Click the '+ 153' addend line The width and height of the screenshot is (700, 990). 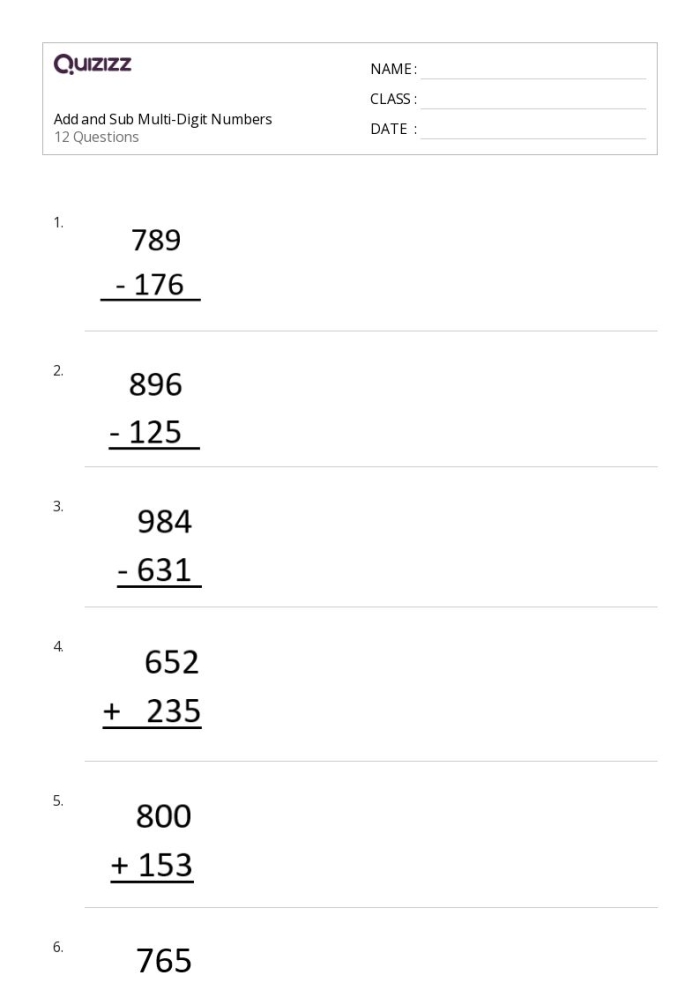pos(152,865)
